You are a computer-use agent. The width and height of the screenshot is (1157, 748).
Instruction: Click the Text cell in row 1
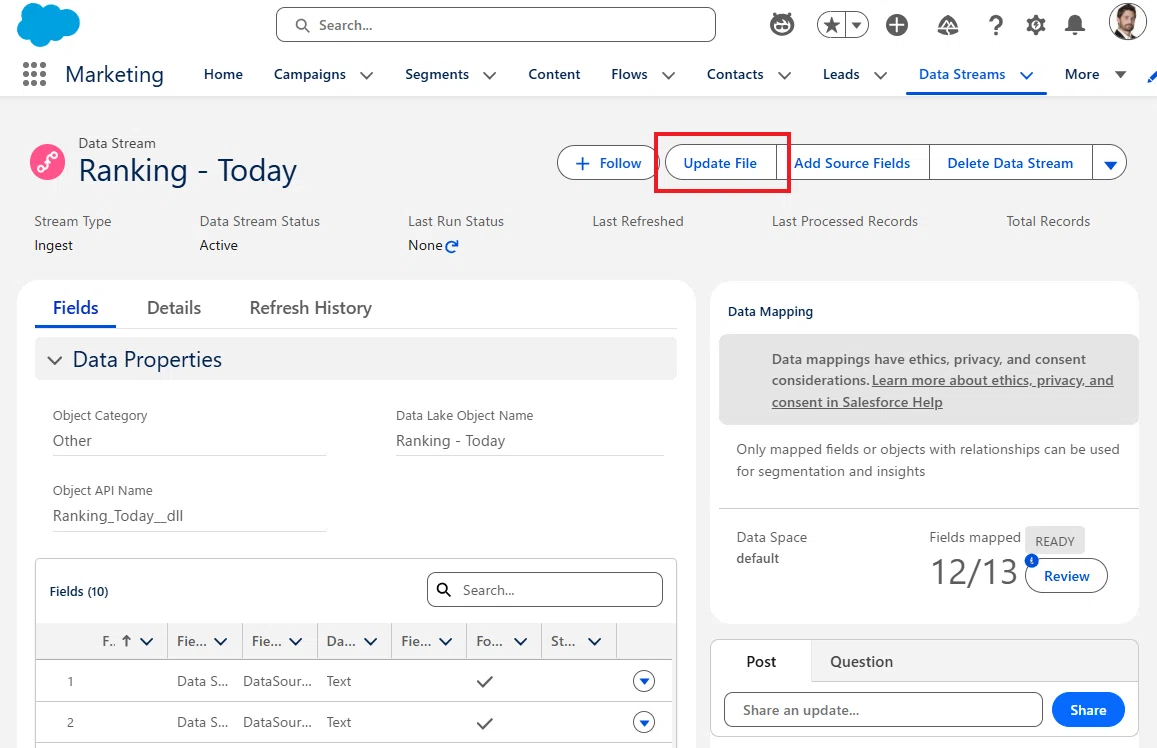pyautogui.click(x=339, y=682)
